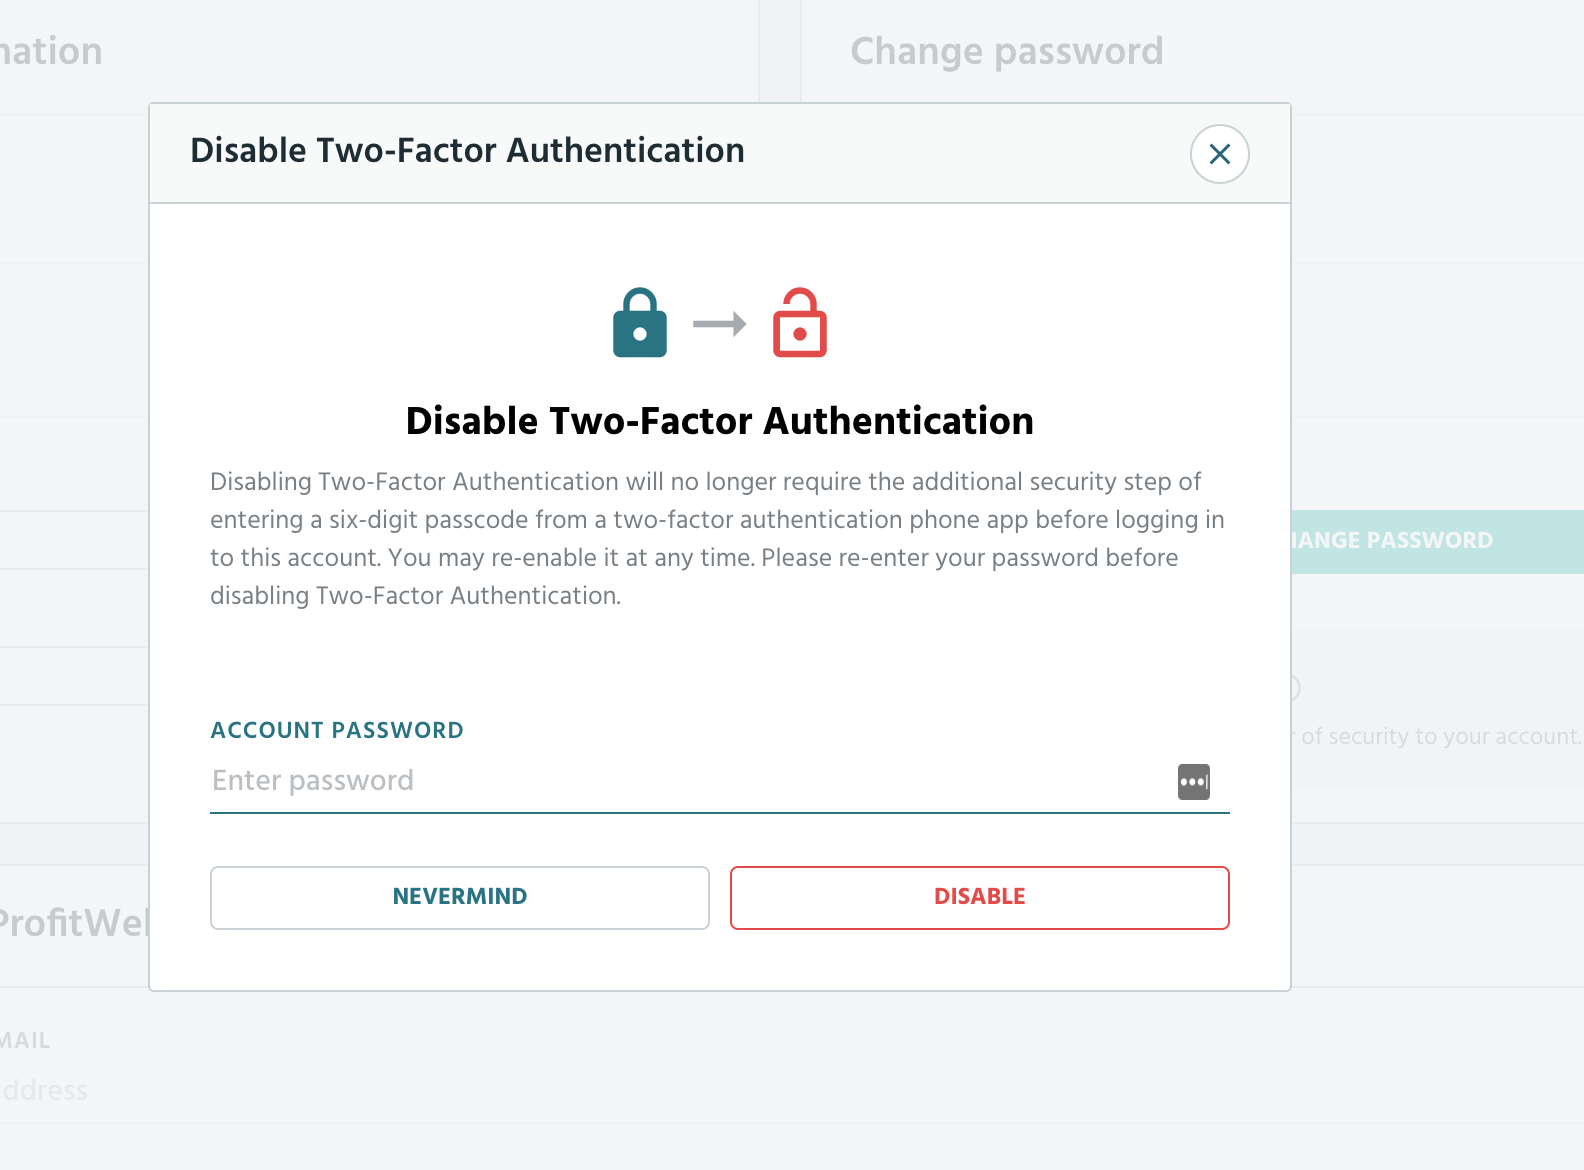The image size is (1584, 1170).
Task: Click the faded information heading at top left
Action: point(51,51)
